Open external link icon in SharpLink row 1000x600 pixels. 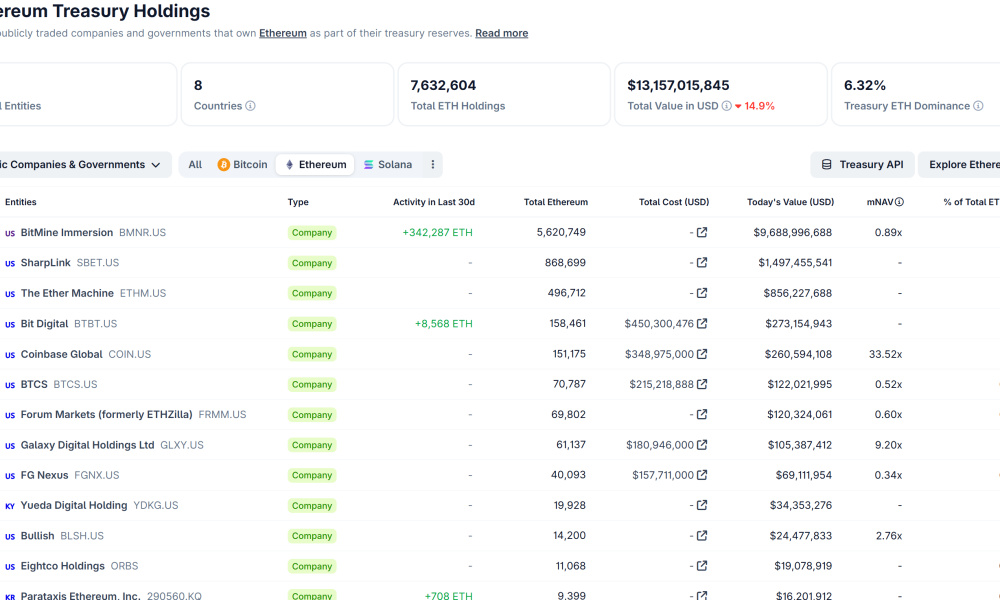point(702,262)
